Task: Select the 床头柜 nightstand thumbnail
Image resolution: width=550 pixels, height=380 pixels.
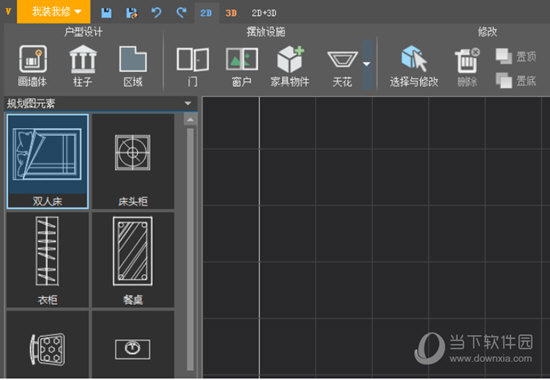Action: point(133,161)
